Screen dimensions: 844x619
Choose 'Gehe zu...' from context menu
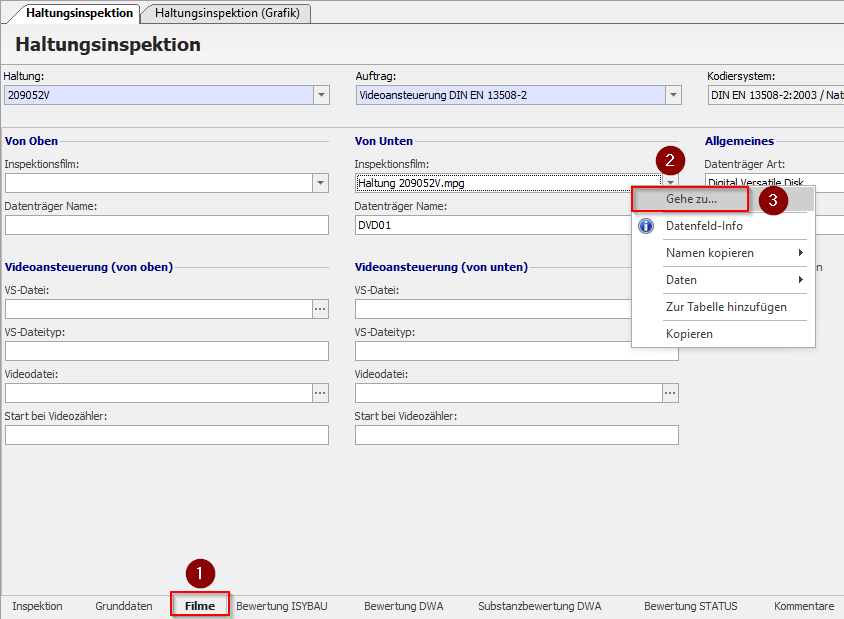coord(691,199)
